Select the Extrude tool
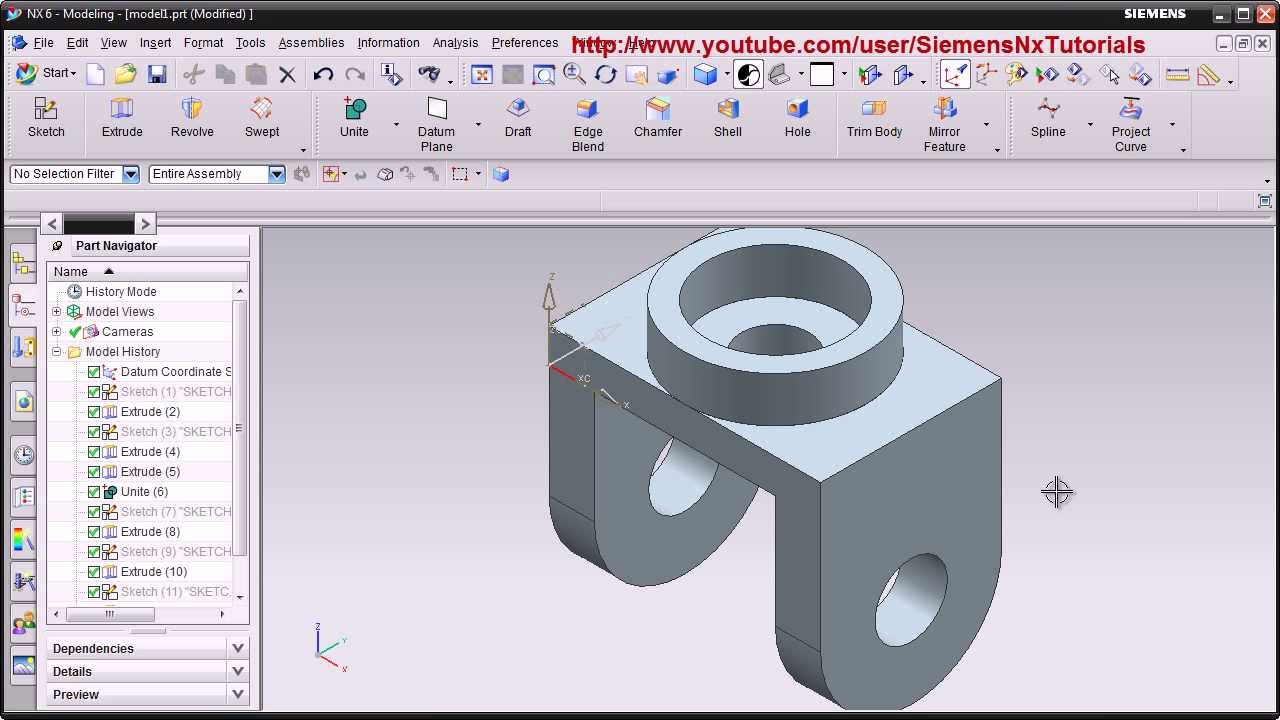 [121, 117]
